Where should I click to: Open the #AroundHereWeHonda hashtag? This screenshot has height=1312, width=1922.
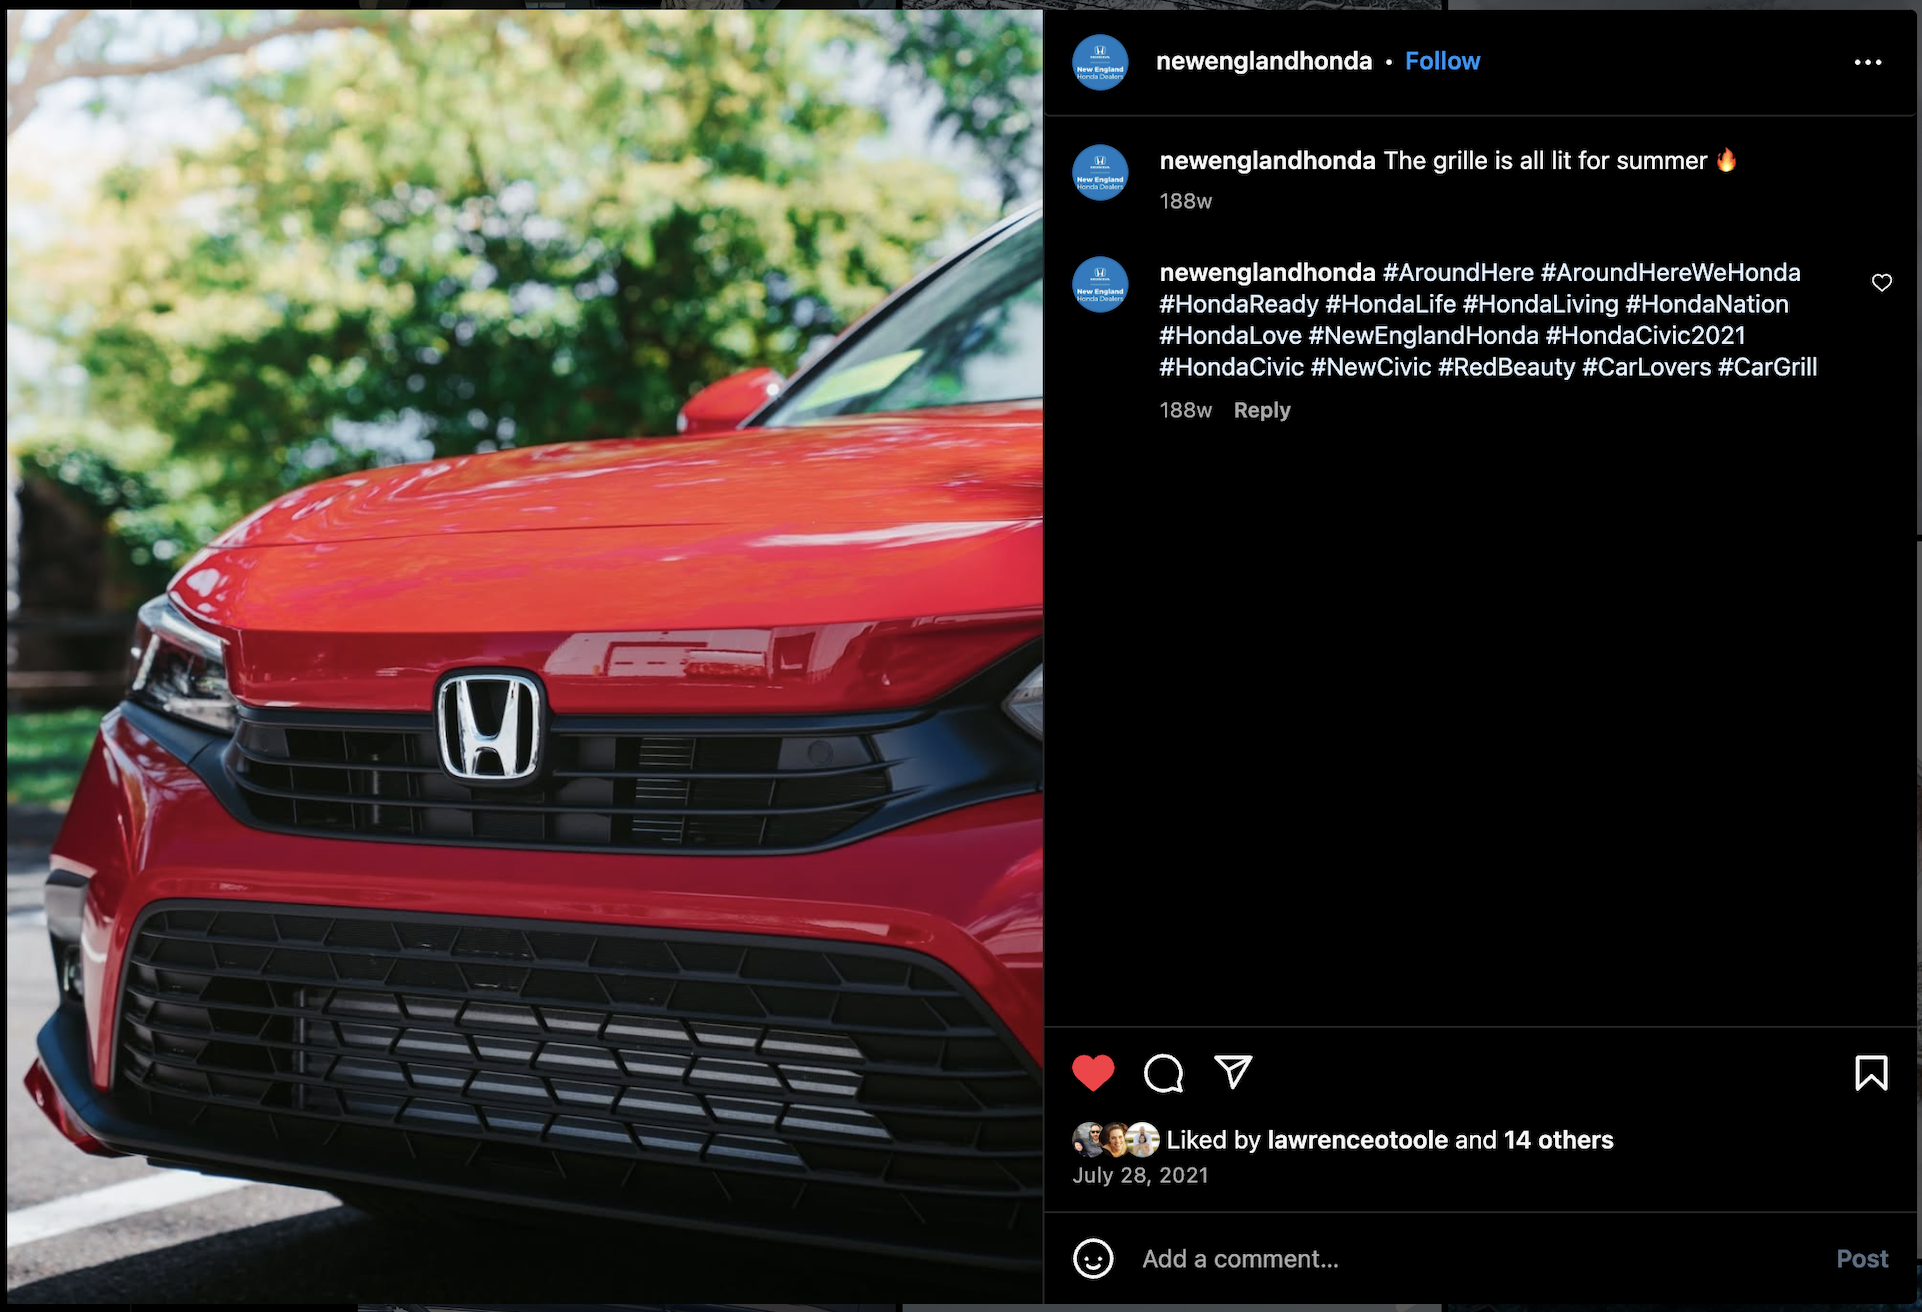1670,272
